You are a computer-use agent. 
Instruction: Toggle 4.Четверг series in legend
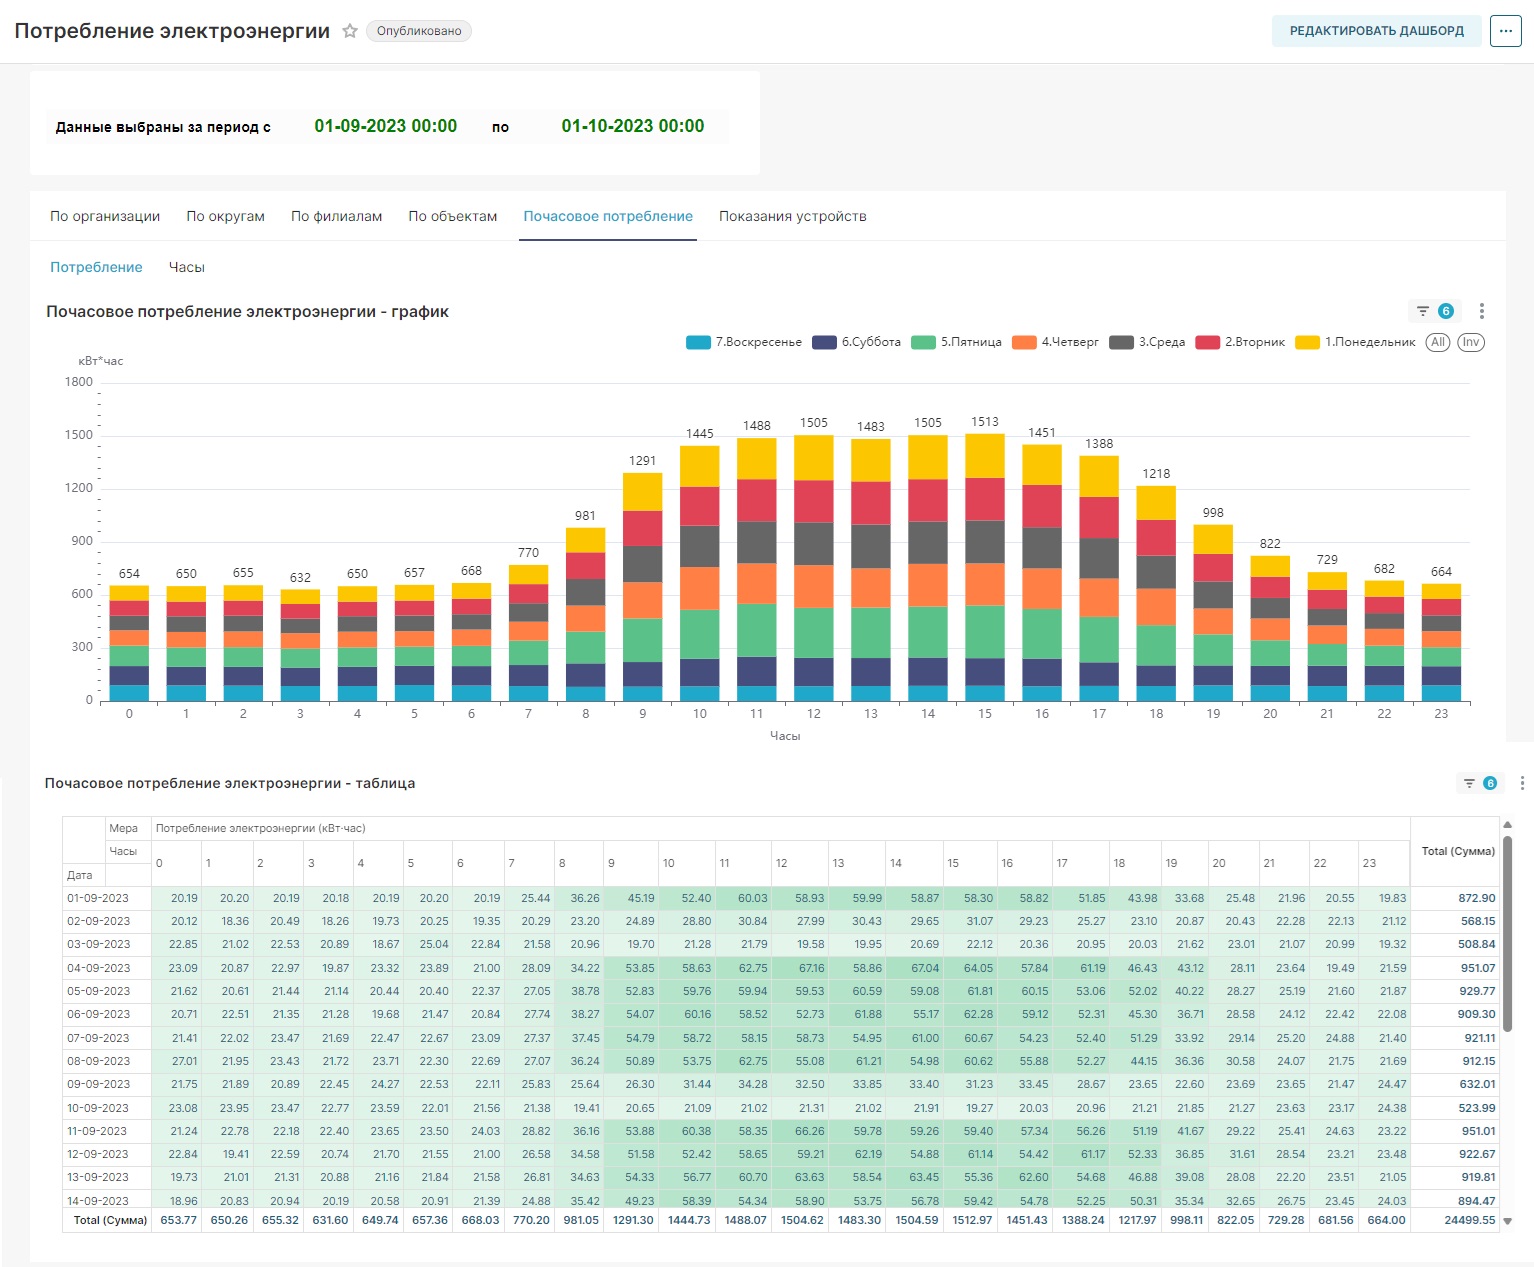[x=1055, y=342]
